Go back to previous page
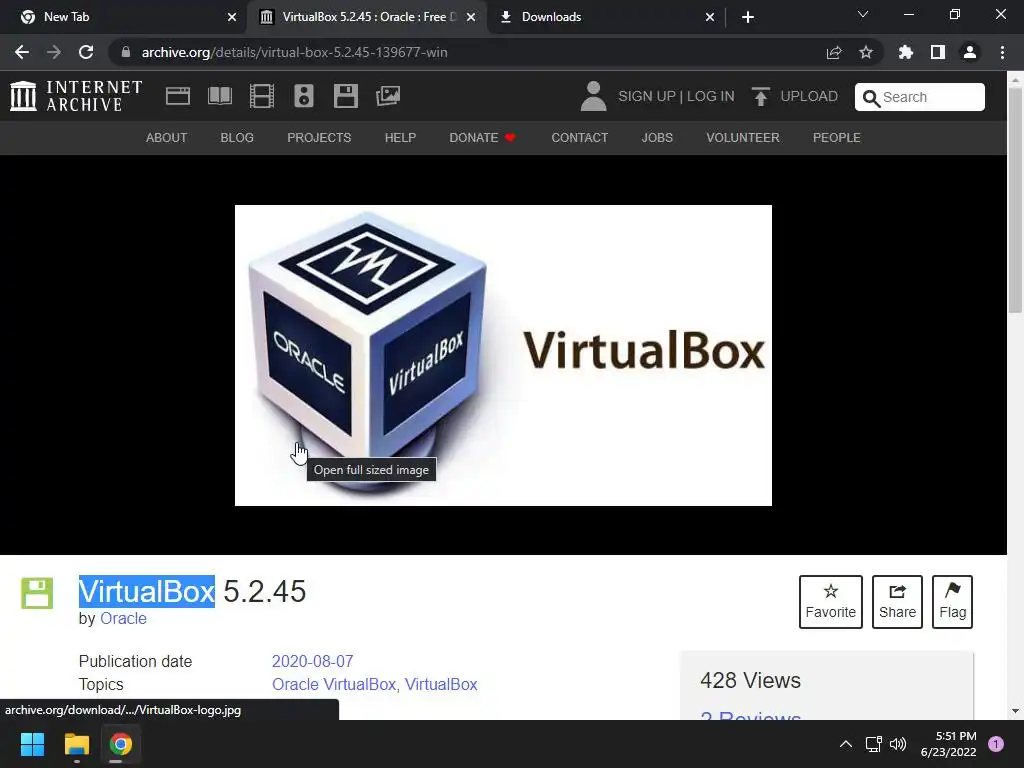 pos(22,52)
